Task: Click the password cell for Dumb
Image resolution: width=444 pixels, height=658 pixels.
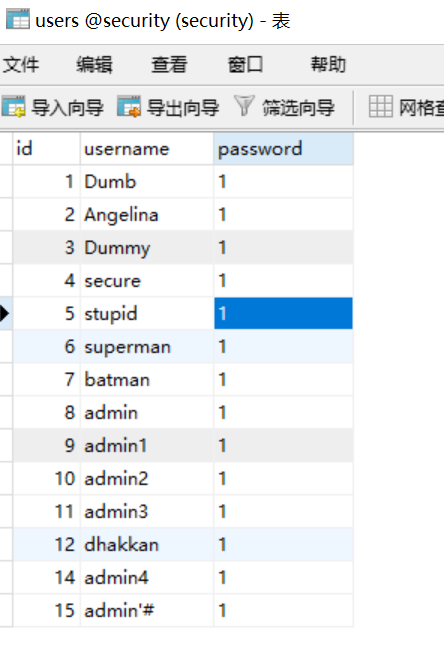Action: click(283, 182)
